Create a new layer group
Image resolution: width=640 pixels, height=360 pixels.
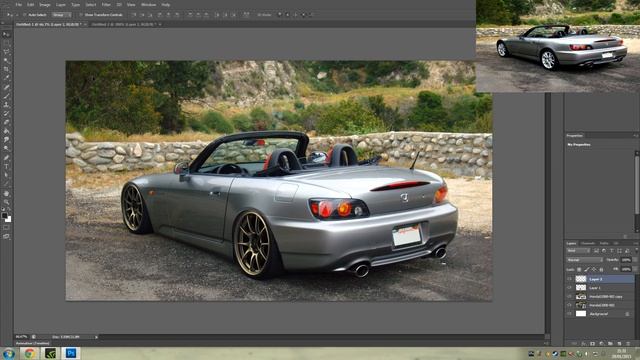pyautogui.click(x=610, y=344)
